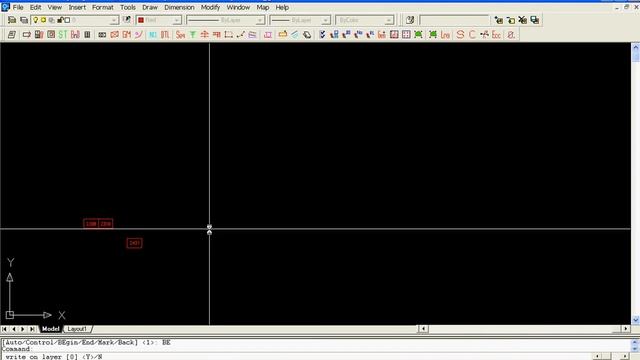Click the Lns toolbar icon
The width and height of the screenshot is (640, 360).
(445, 35)
